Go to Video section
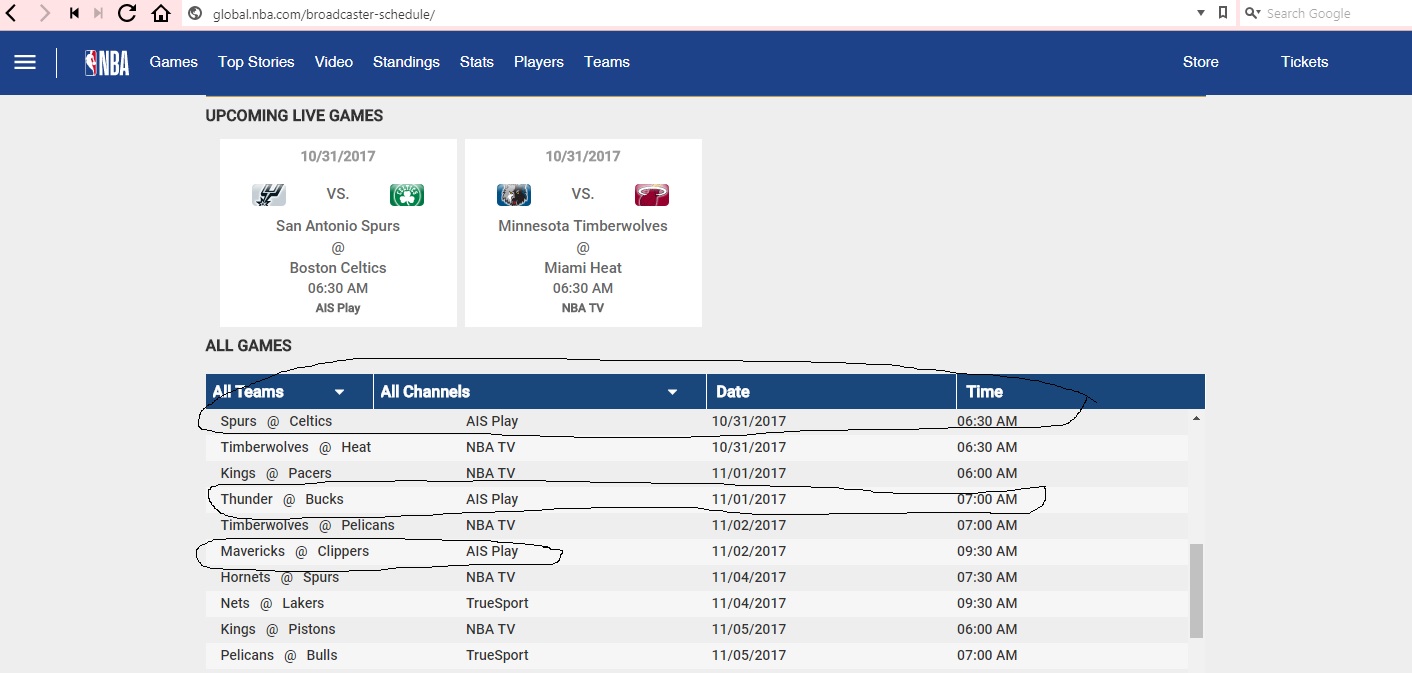1412x673 pixels. 334,62
